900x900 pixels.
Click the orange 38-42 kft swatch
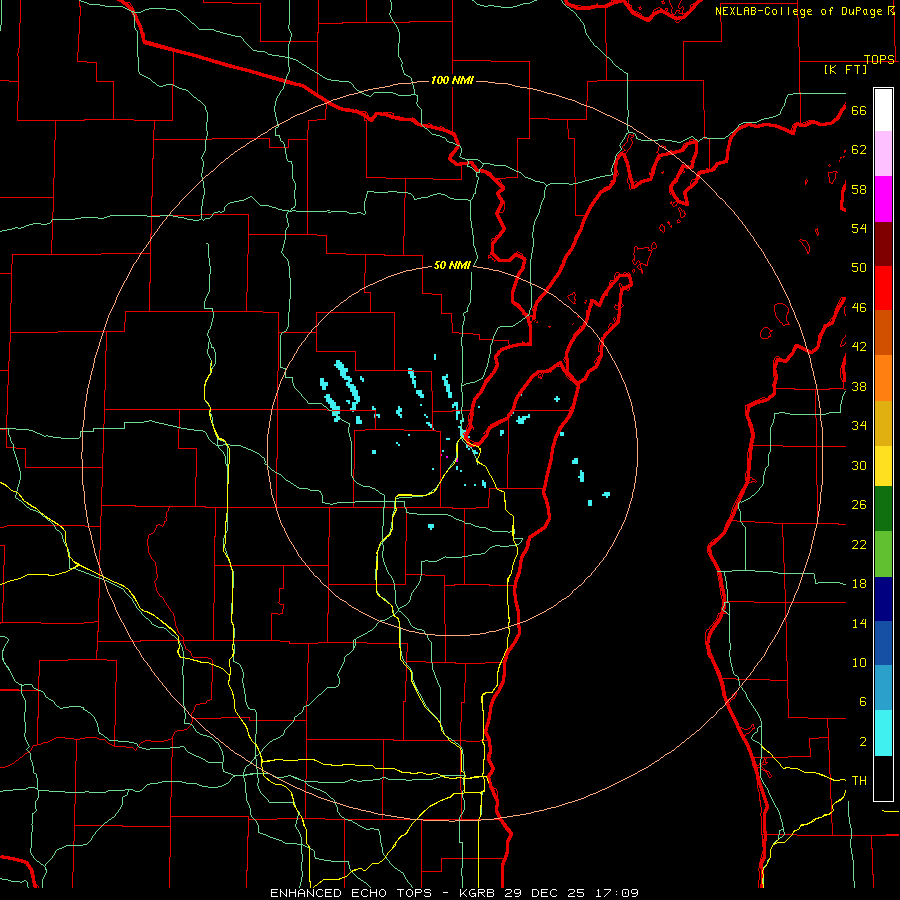(883, 378)
